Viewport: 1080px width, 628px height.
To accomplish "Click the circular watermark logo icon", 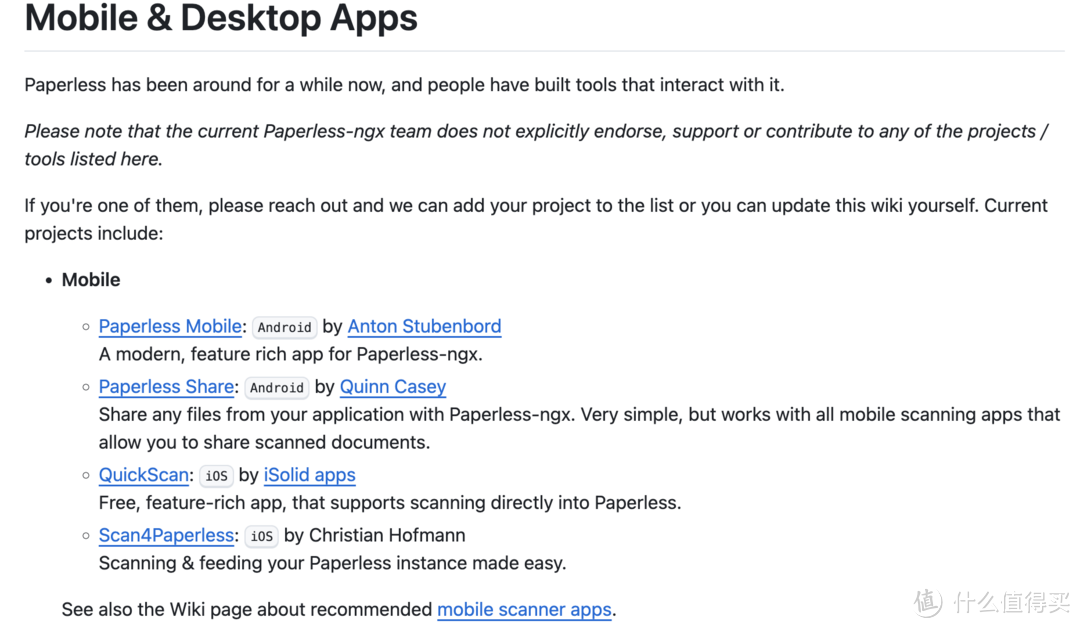I will tap(928, 602).
